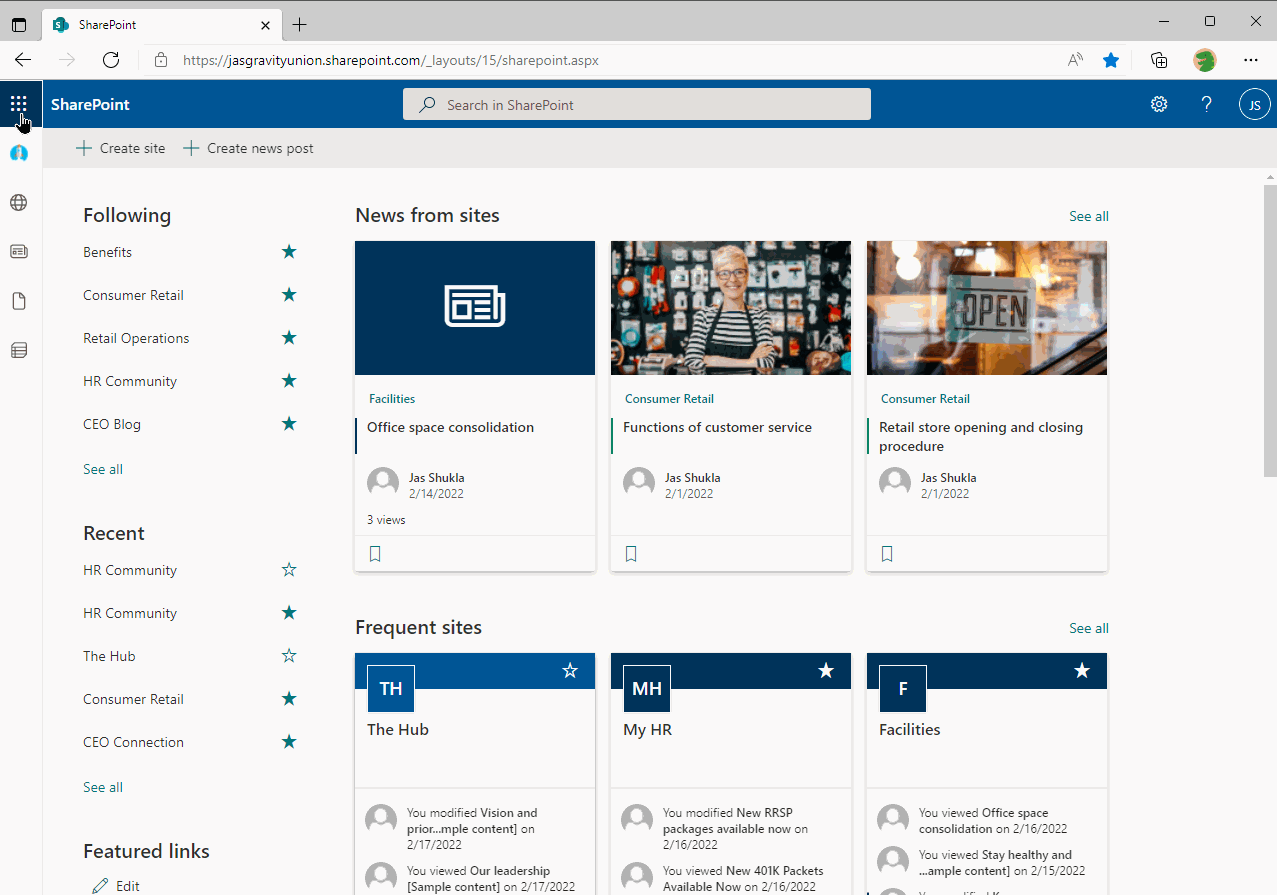Click the document icon in the left rail
Viewport: 1277px width, 895px height.
click(x=18, y=301)
